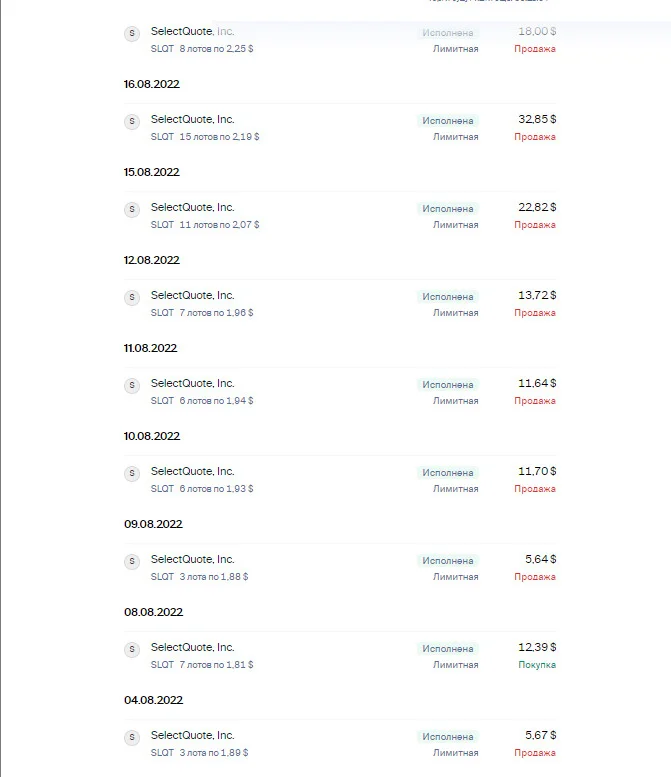The width and height of the screenshot is (671, 777).
Task: Click the 11.08.2022 date header
Action: pyautogui.click(x=150, y=348)
